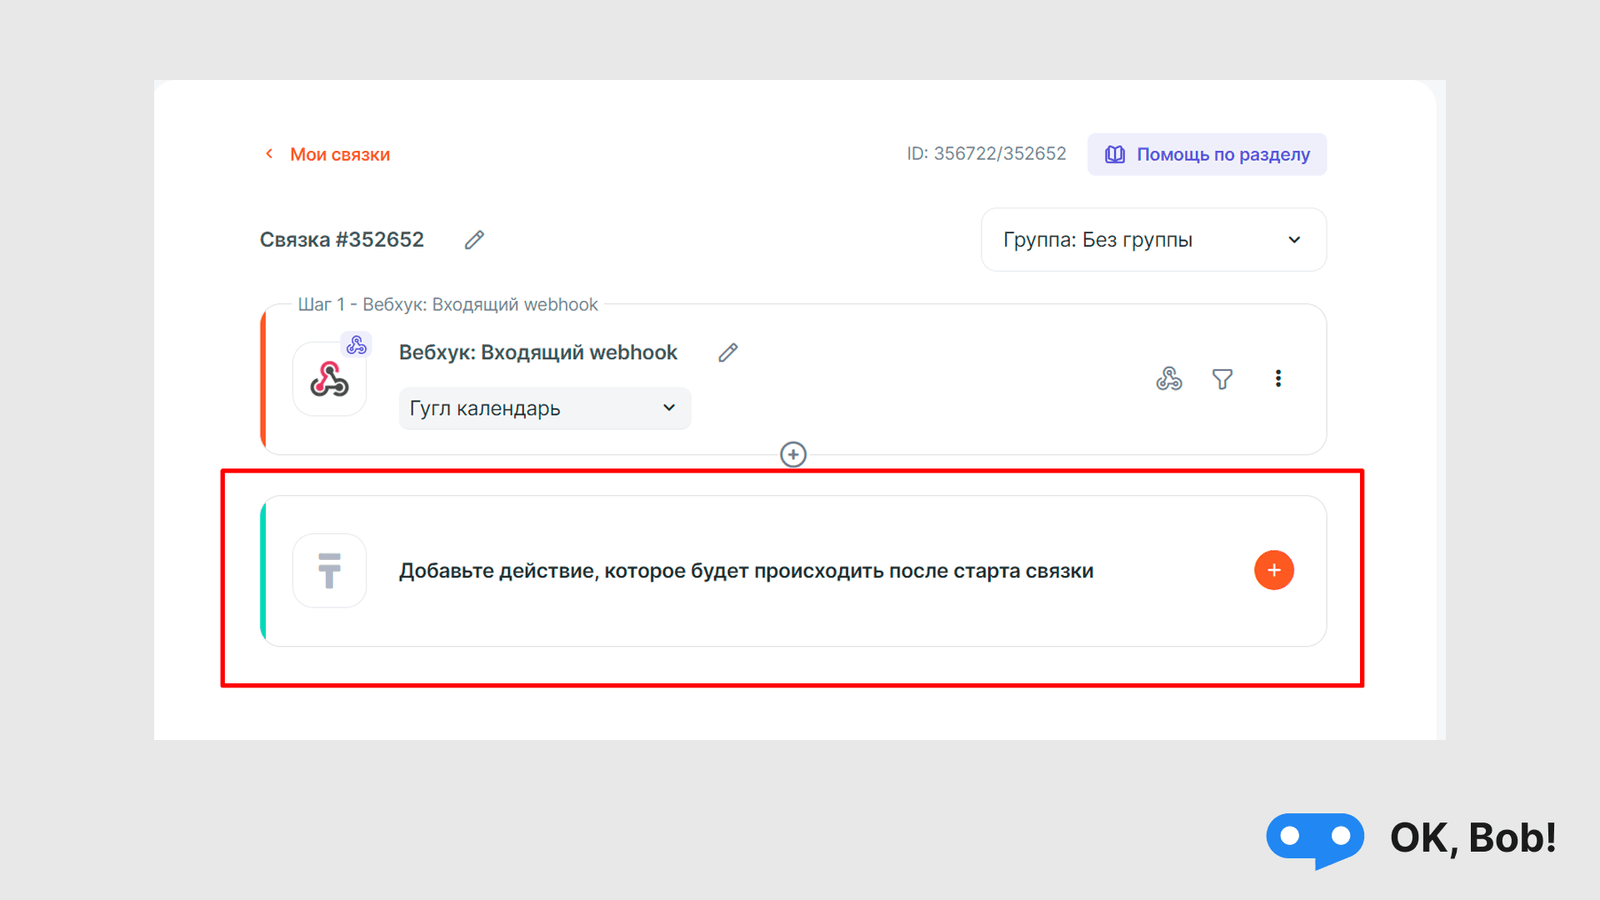Click the Мои связки link
Screen dimensions: 1600x900
[x=338, y=154]
